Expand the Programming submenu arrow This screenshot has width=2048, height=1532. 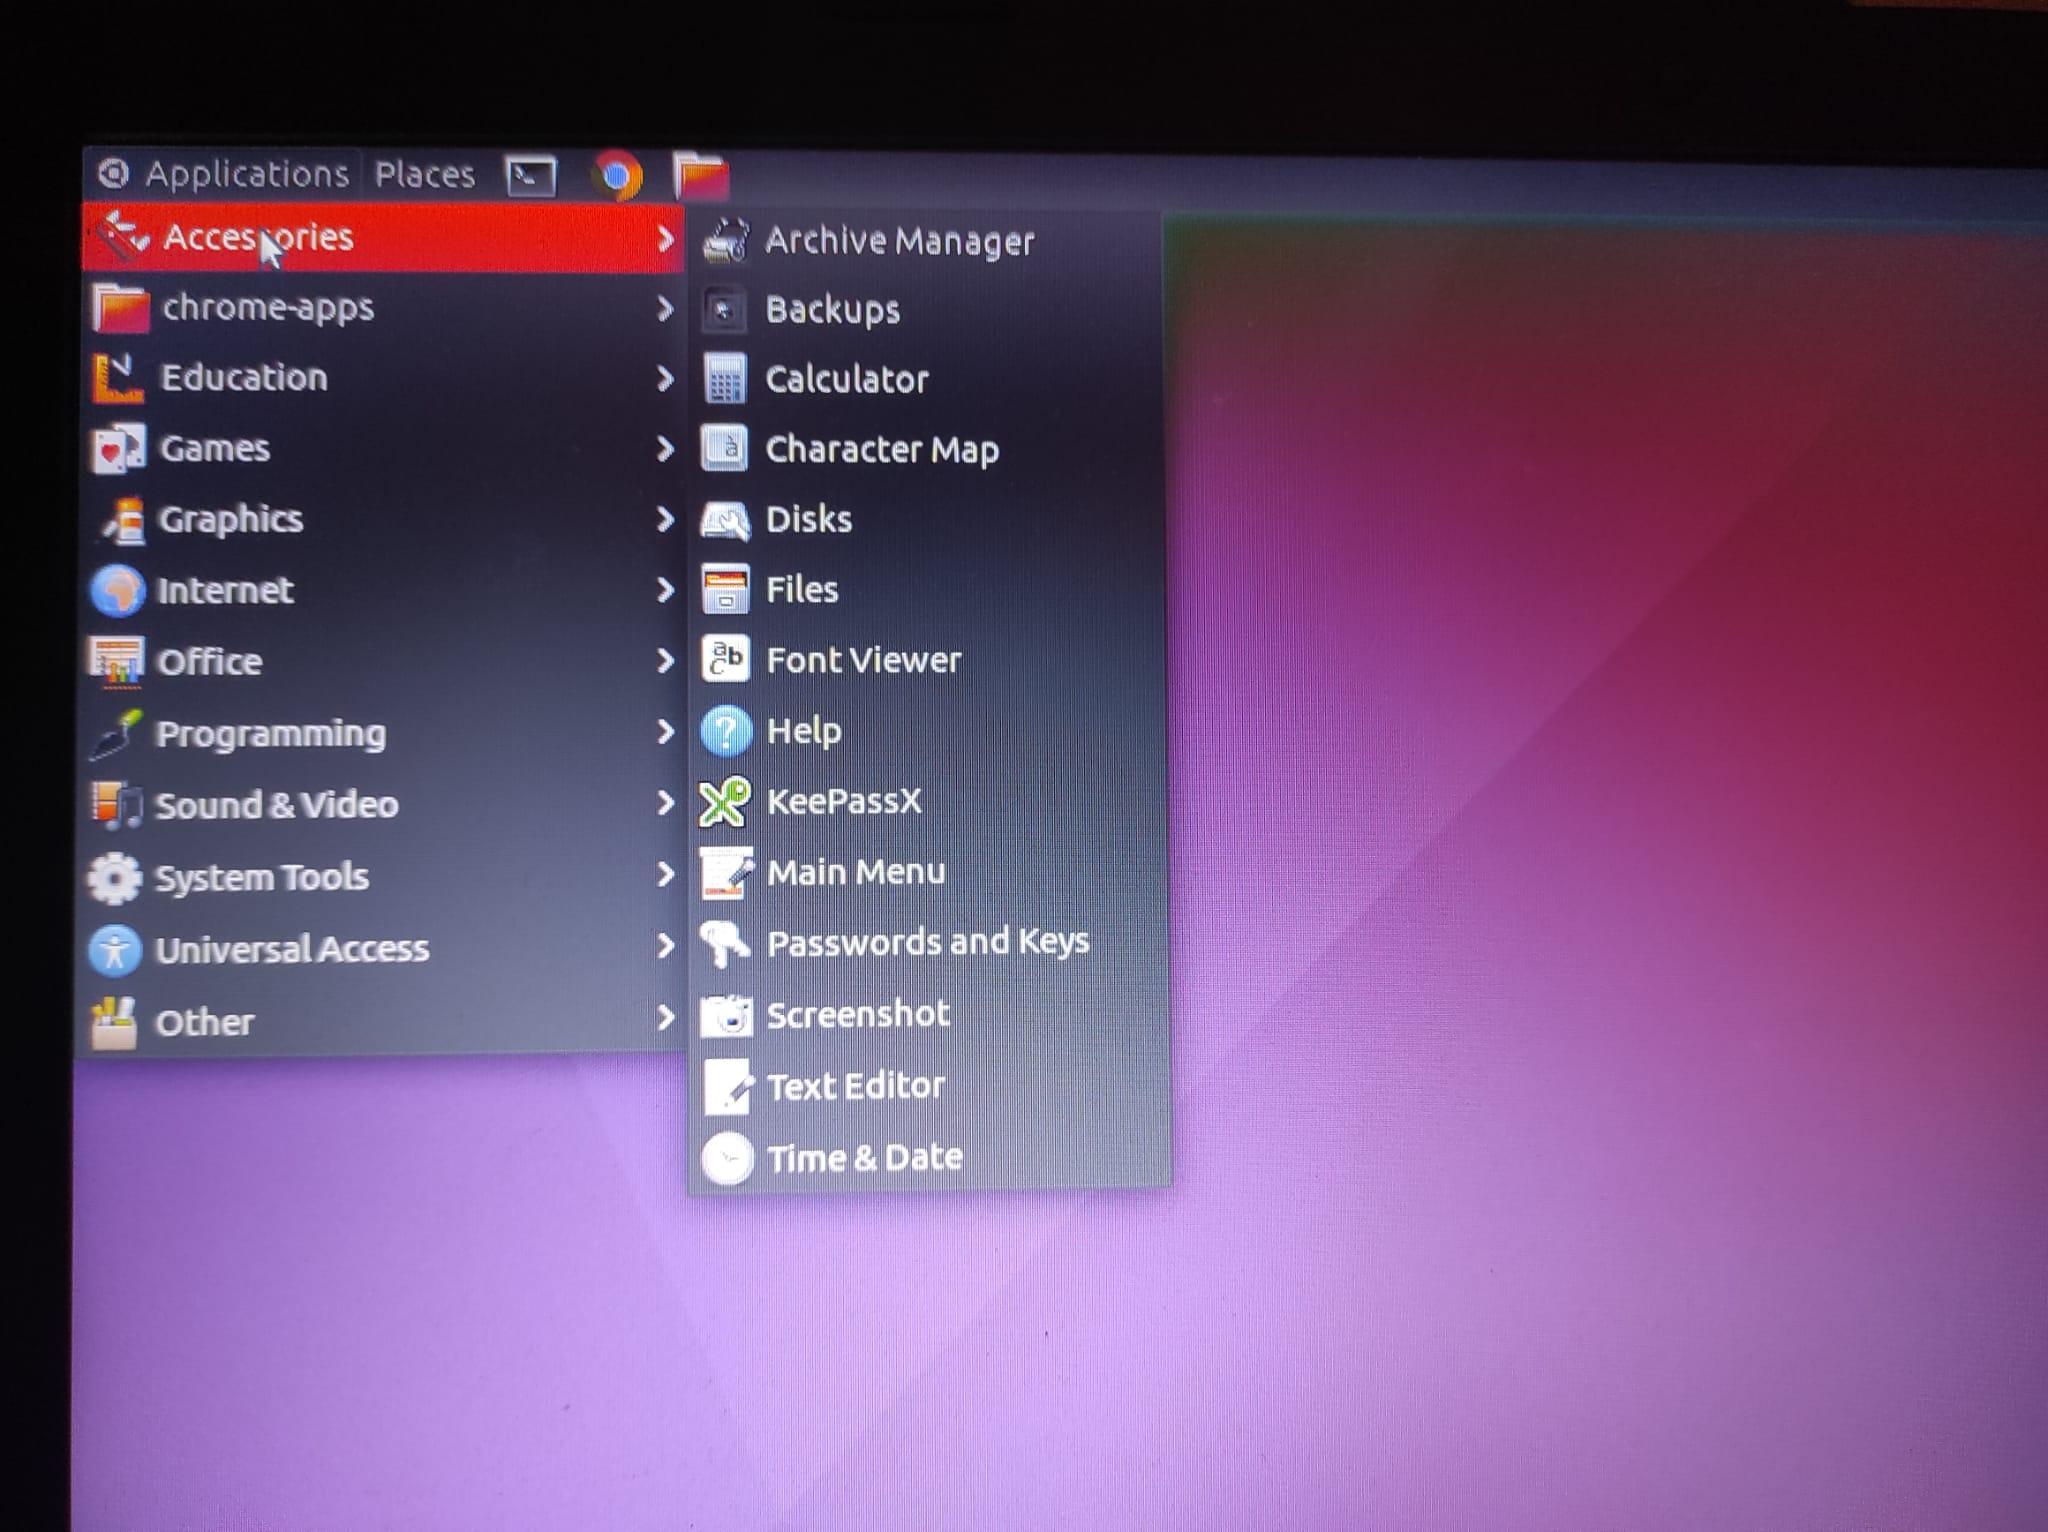[x=665, y=733]
